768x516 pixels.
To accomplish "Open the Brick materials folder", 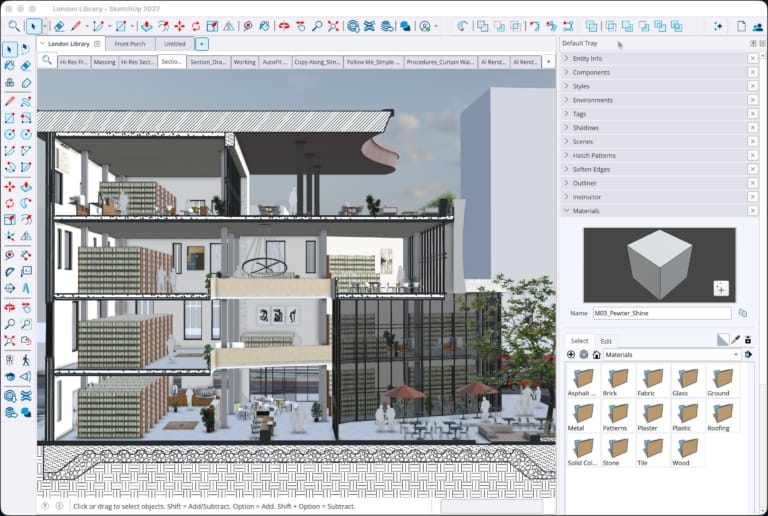I will [x=618, y=381].
